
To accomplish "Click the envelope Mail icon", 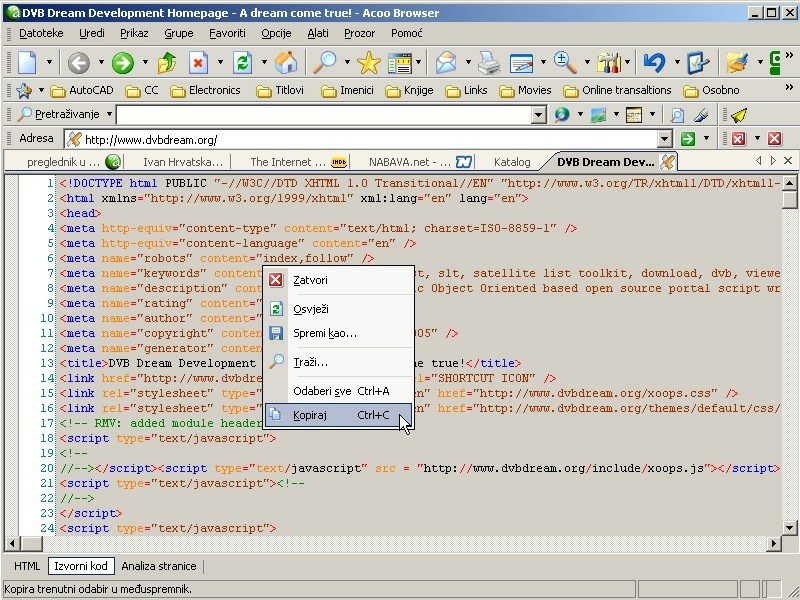I will (446, 63).
